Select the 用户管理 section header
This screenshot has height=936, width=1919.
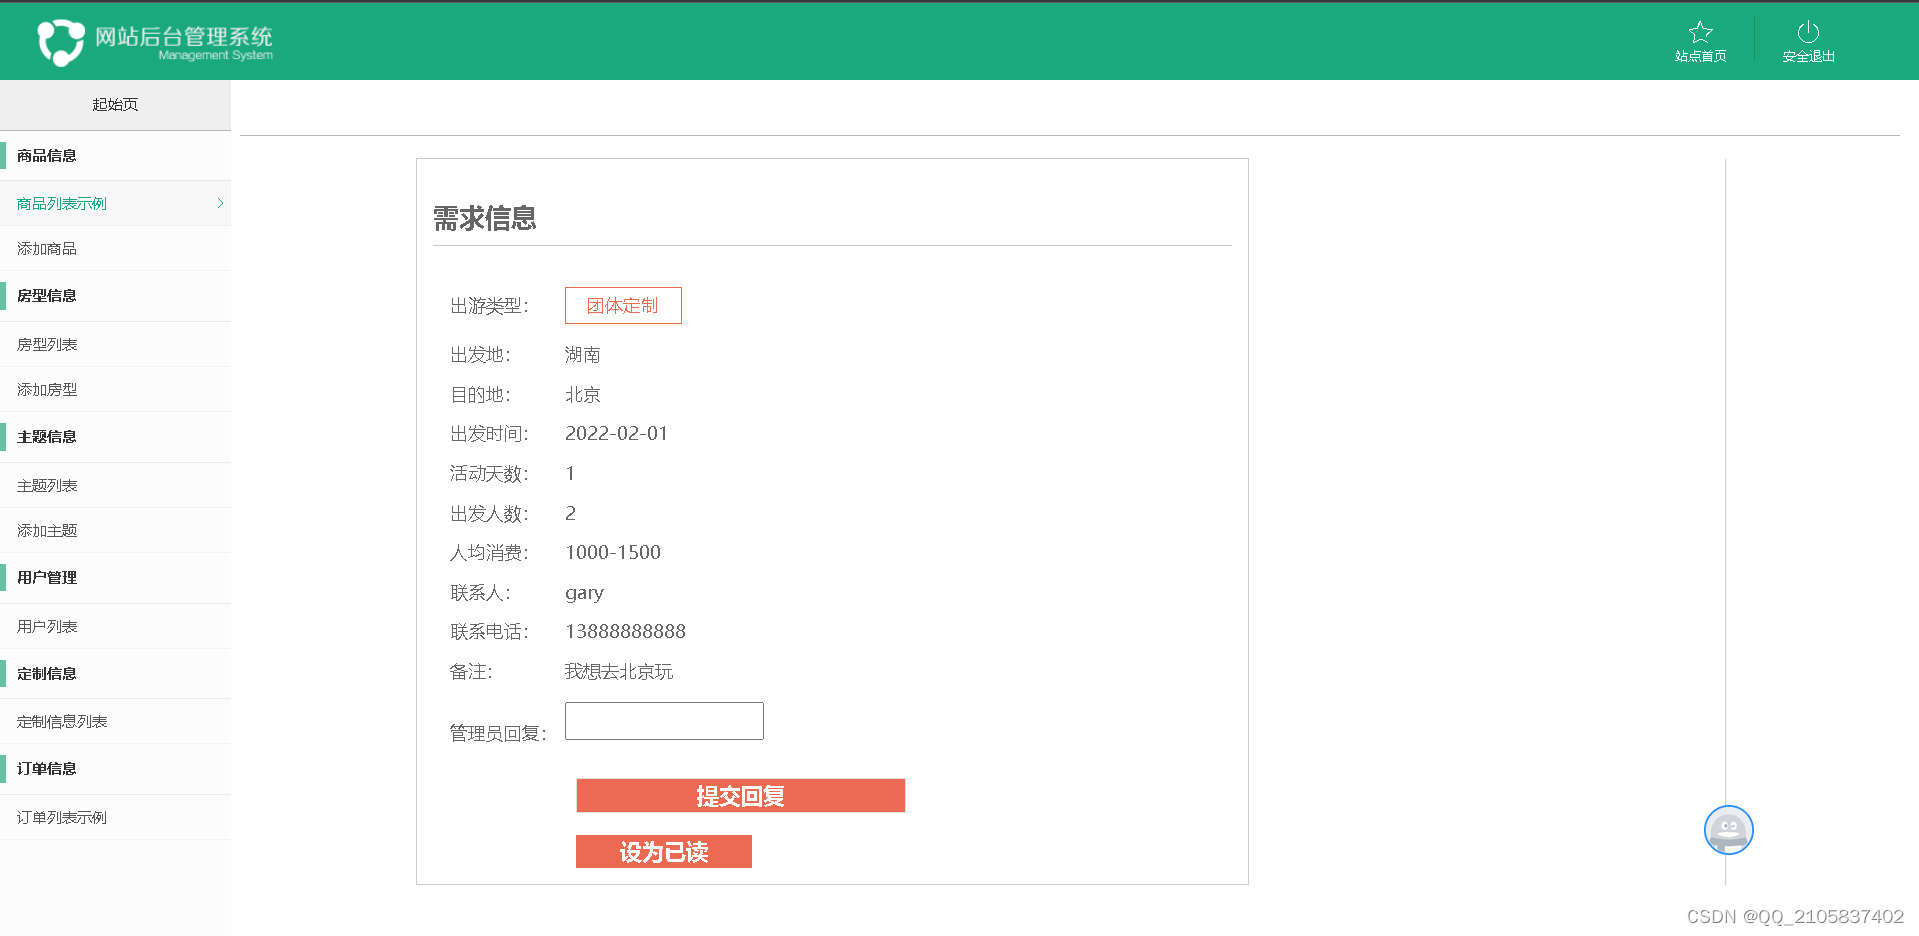(46, 578)
